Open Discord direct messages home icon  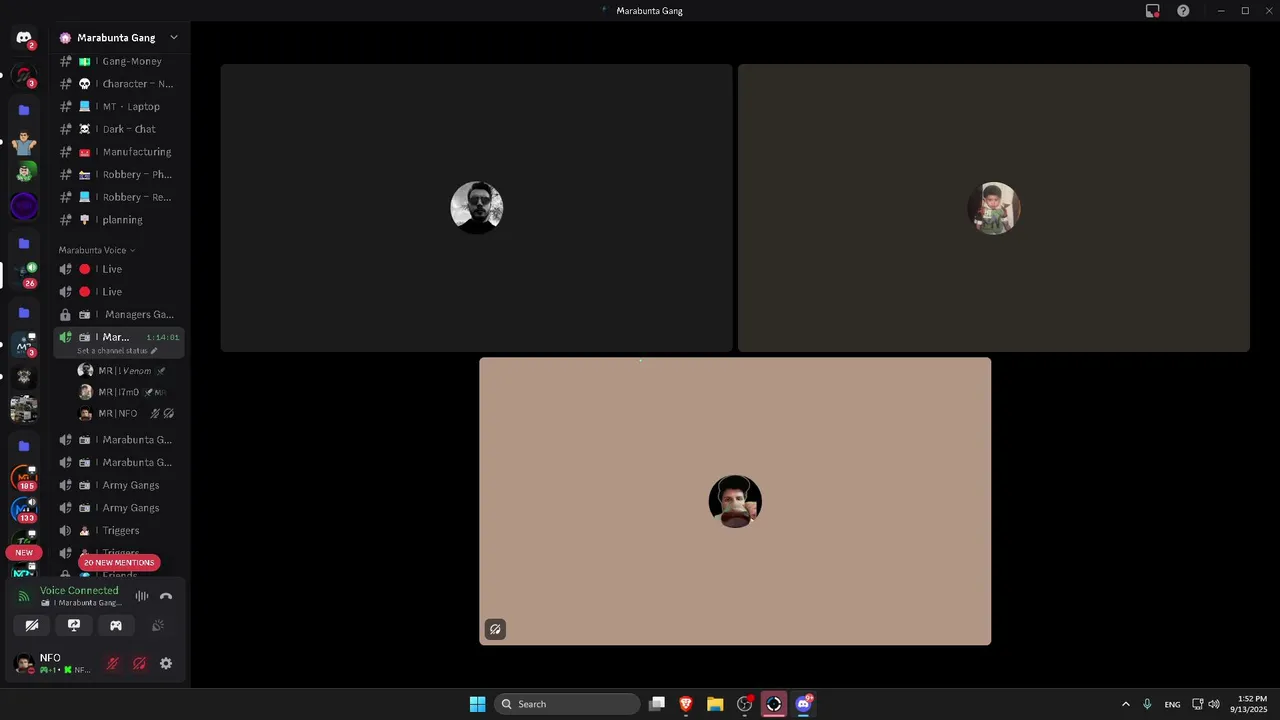[x=24, y=38]
